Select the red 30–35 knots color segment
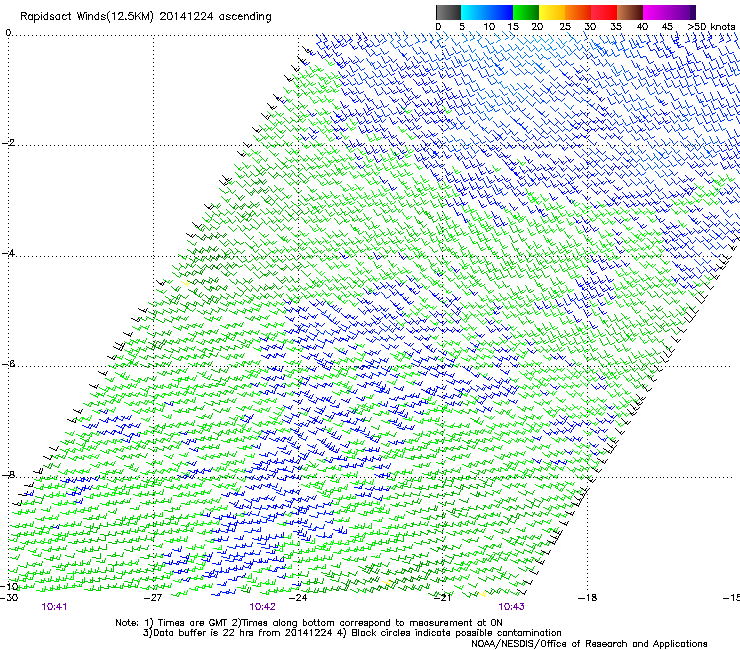This screenshot has height=650, width=740. [604, 12]
